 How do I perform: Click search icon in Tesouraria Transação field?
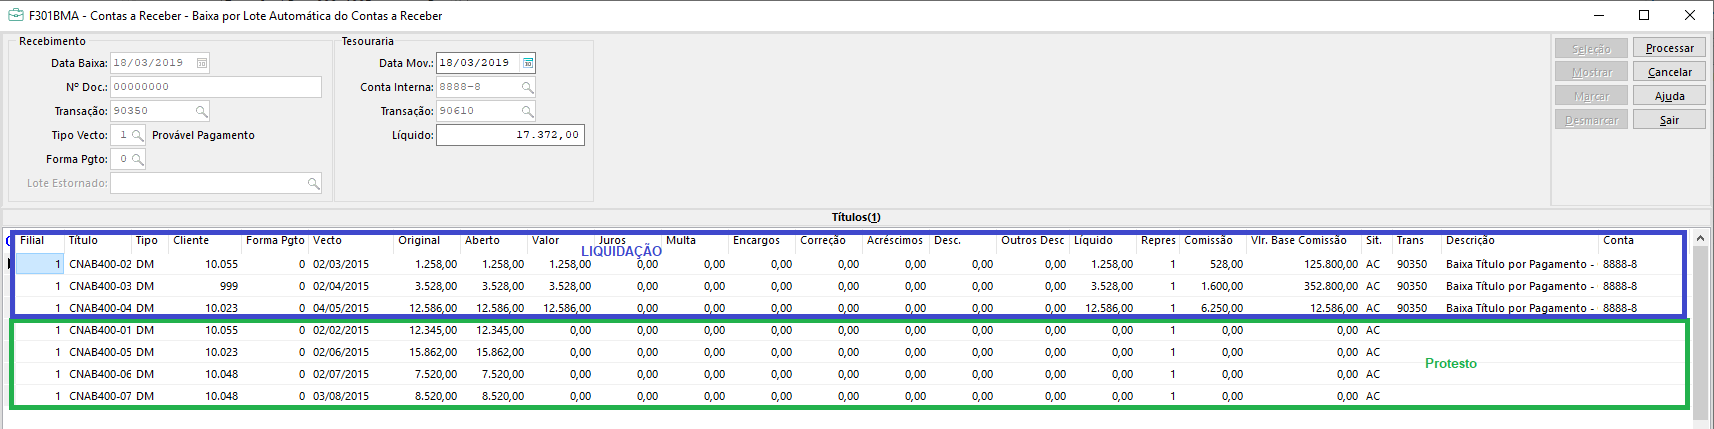point(527,111)
